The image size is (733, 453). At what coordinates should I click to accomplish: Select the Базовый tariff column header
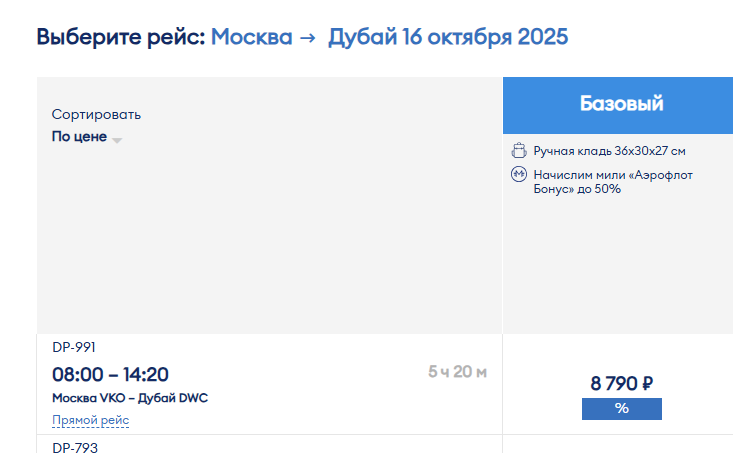(618, 105)
